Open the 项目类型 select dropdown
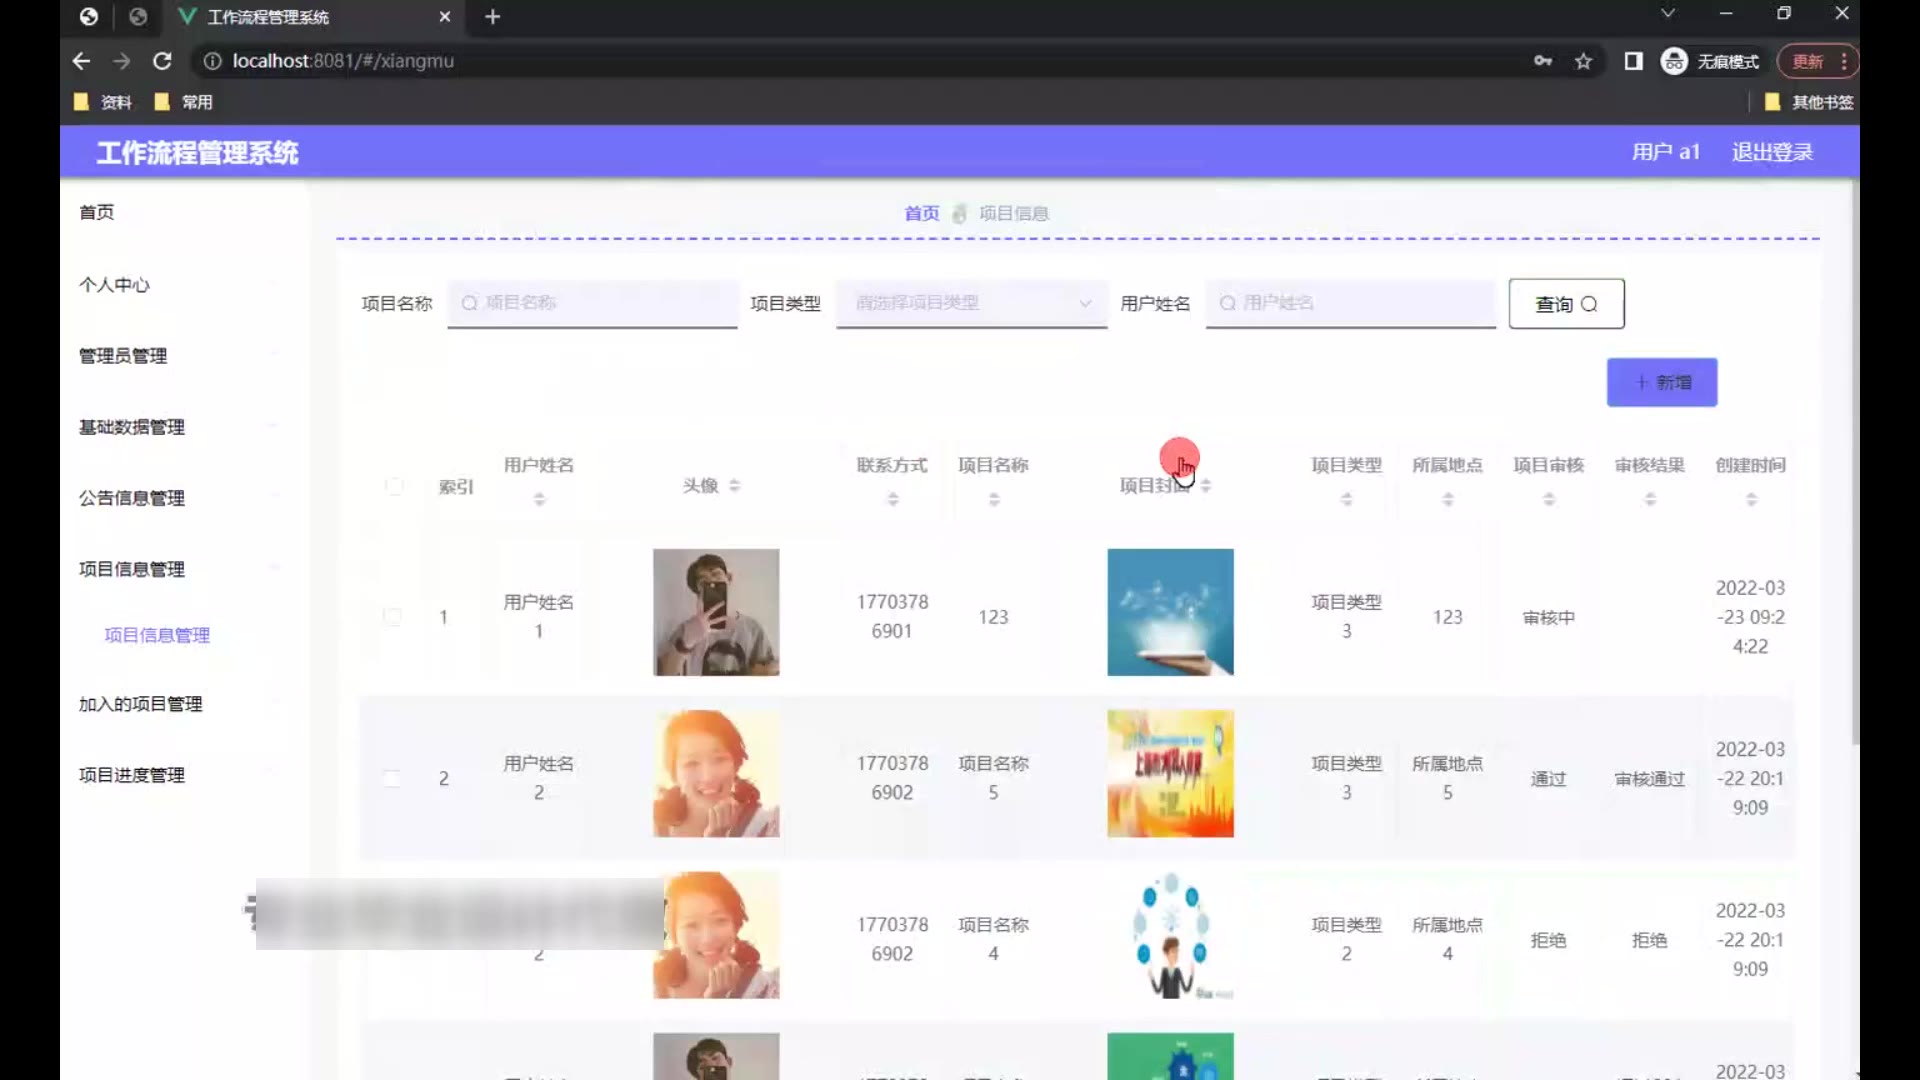 click(x=971, y=303)
